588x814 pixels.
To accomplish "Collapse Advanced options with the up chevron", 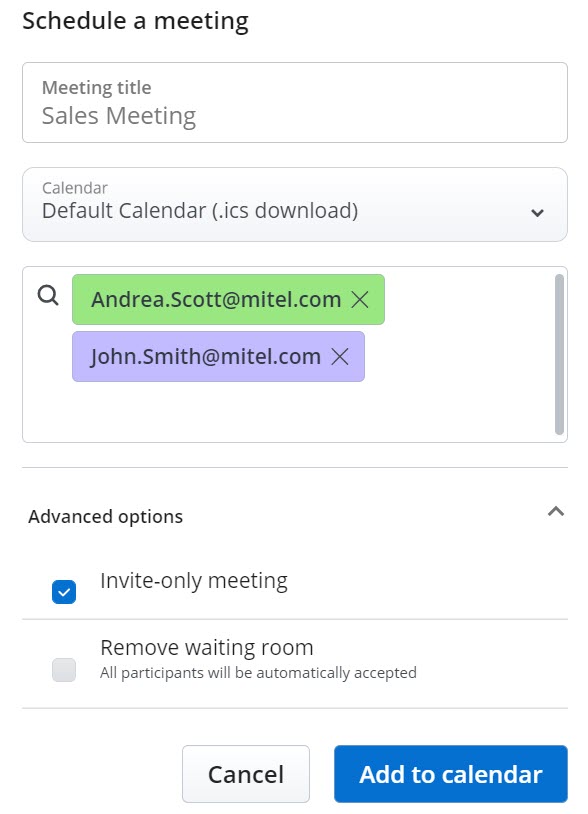I will pos(556,512).
